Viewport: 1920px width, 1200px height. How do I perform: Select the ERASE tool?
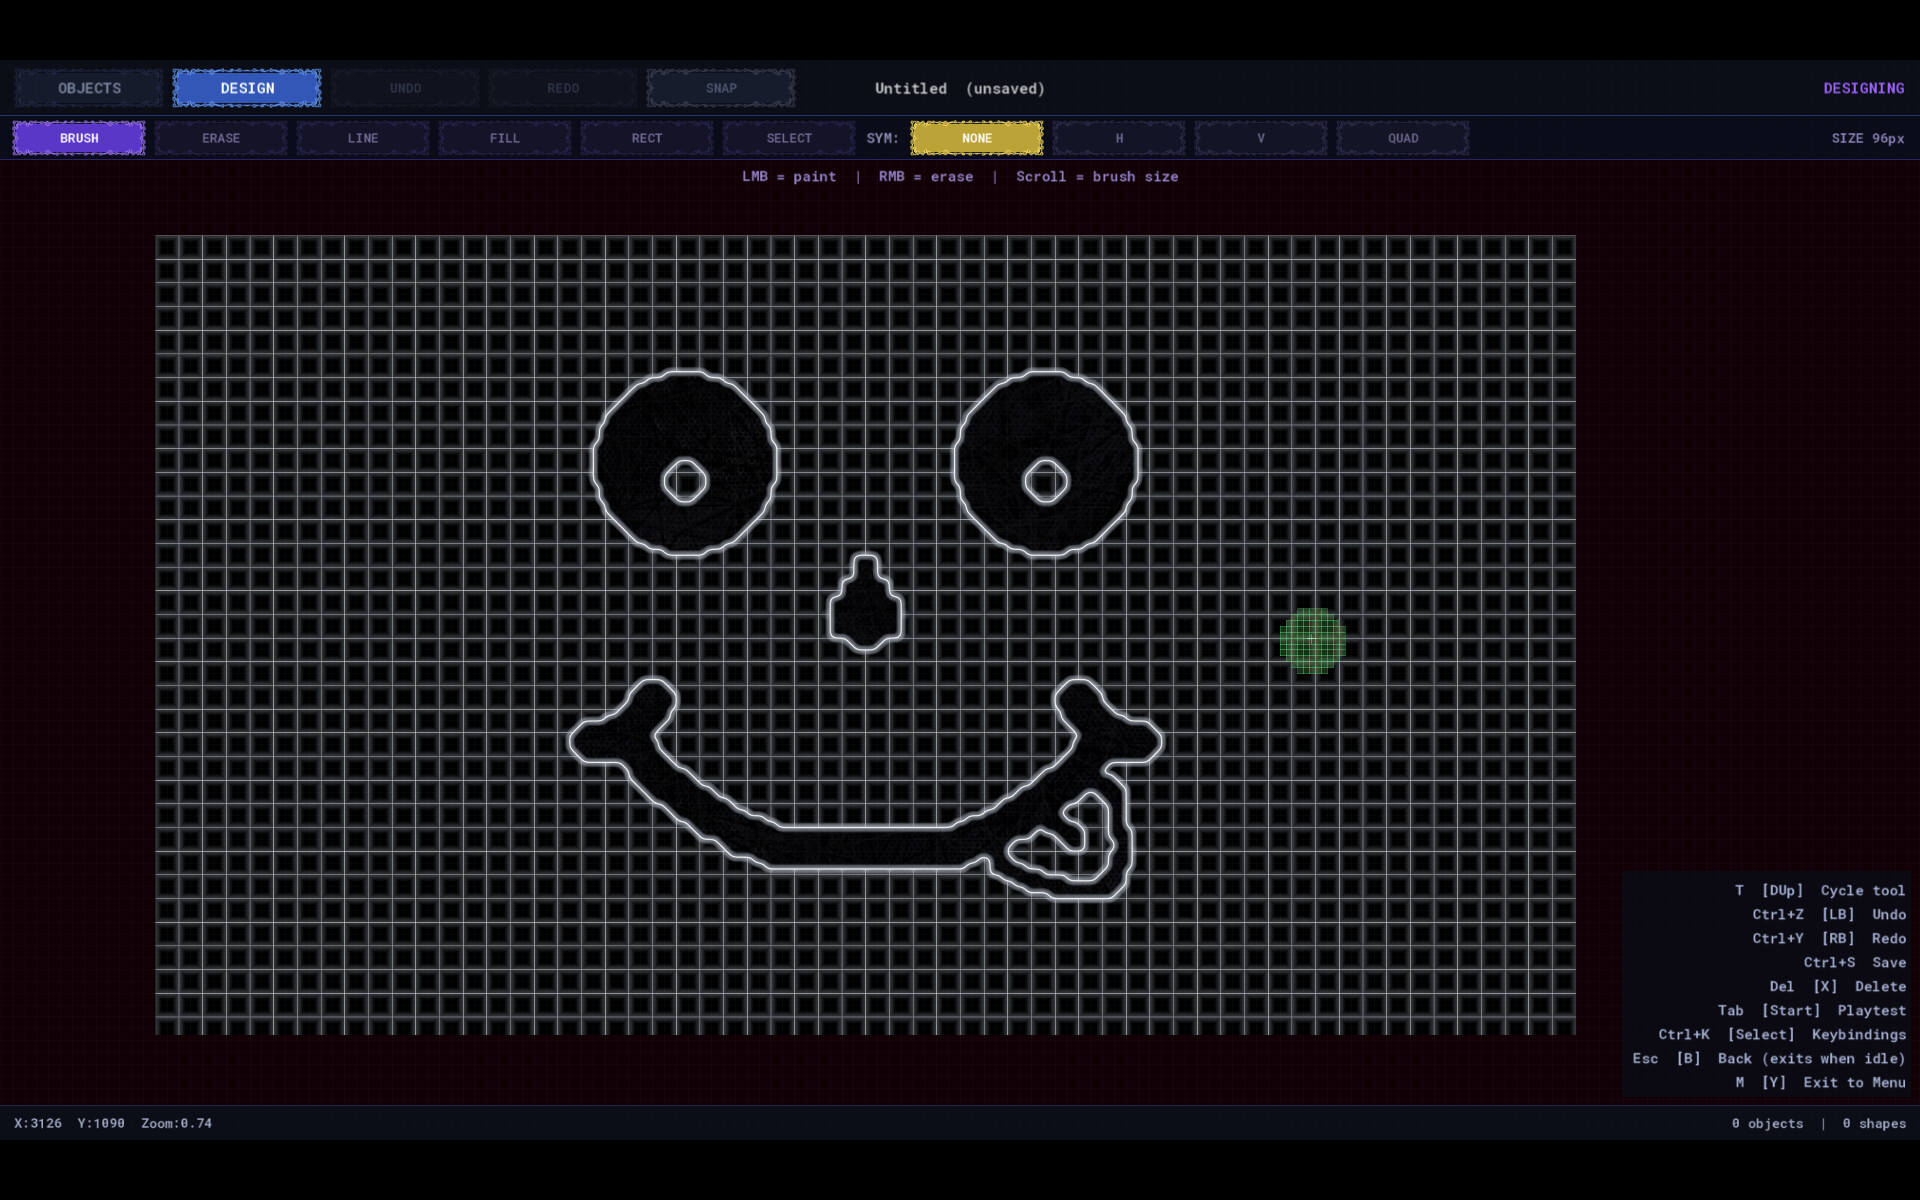221,138
